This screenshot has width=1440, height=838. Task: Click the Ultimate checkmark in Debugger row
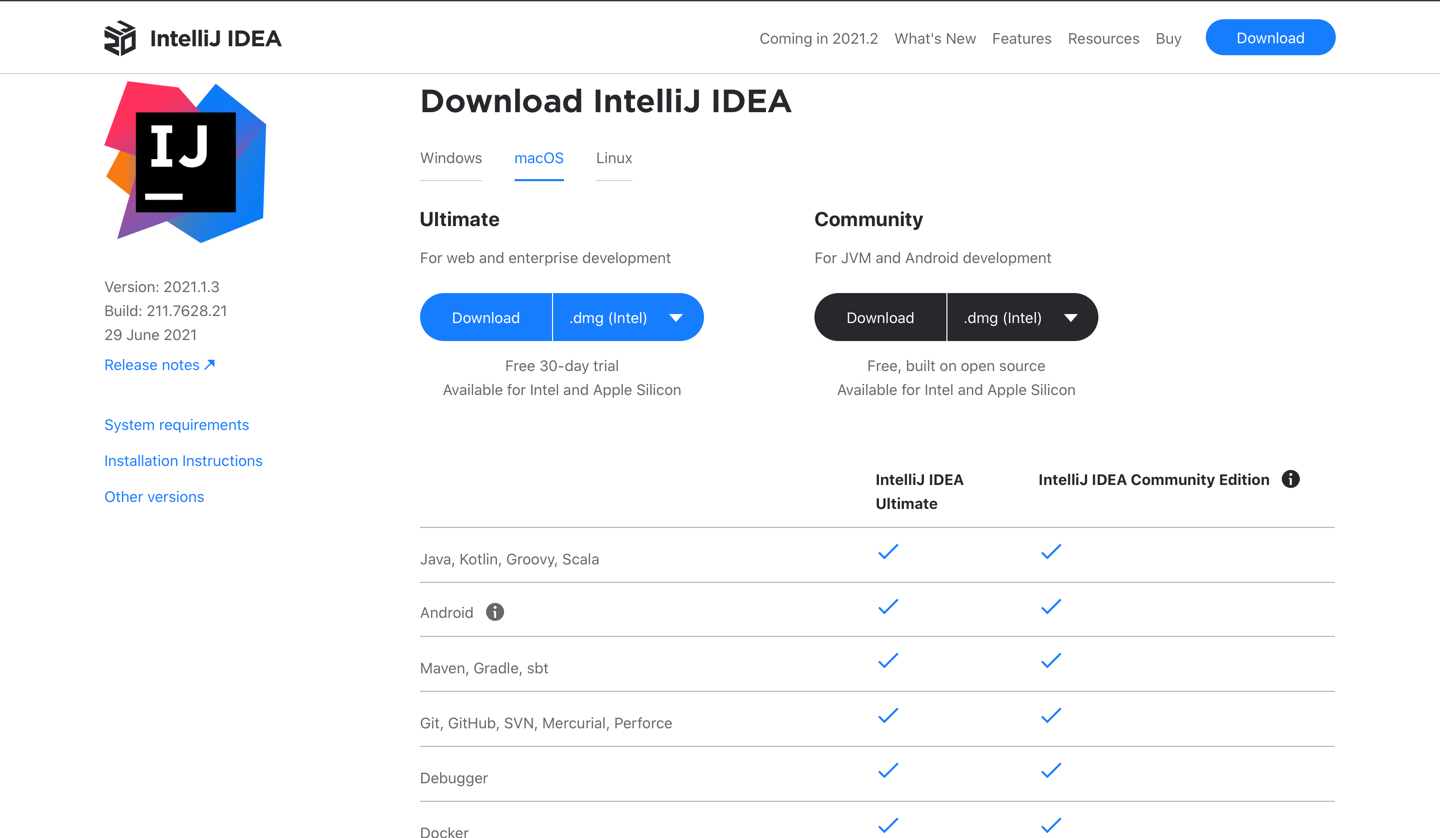(888, 770)
